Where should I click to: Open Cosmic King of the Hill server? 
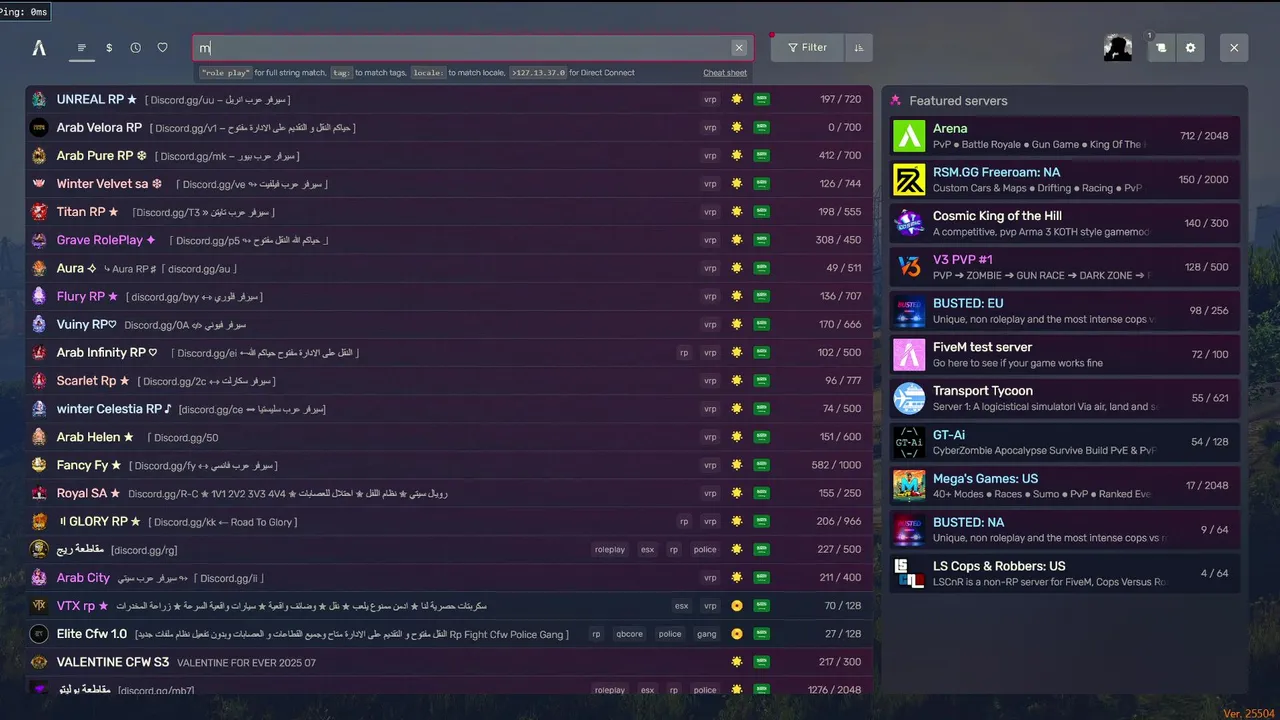[1065, 223]
